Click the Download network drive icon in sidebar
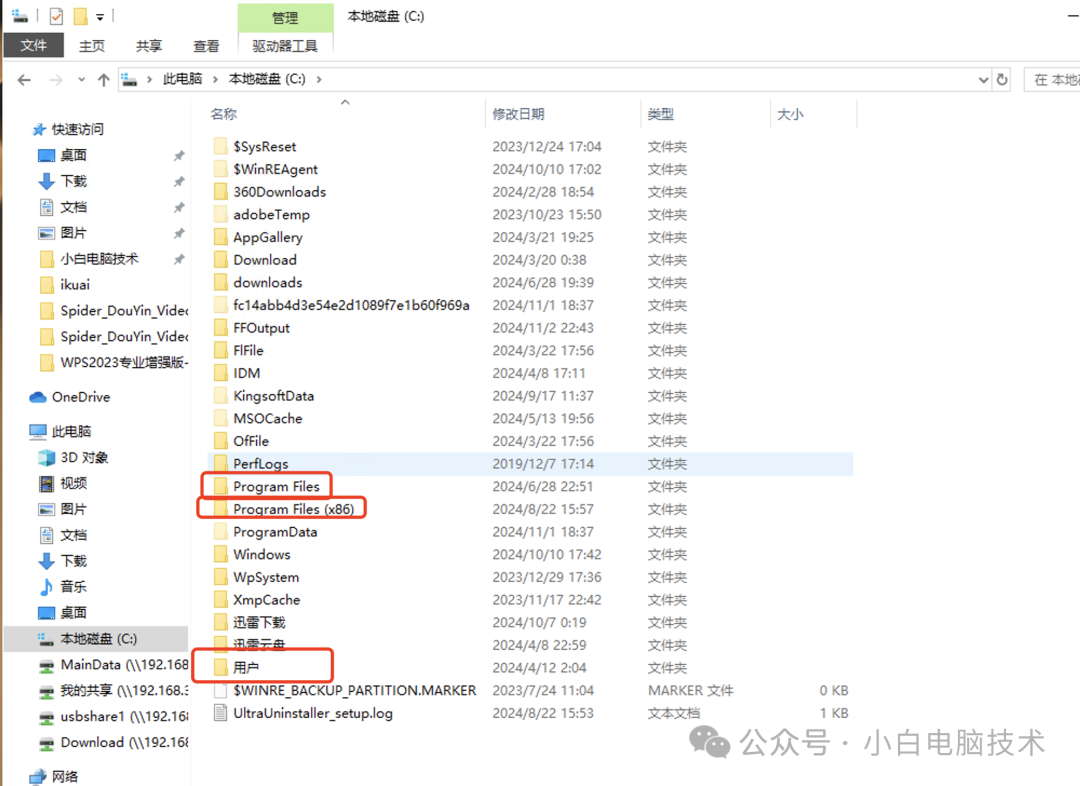The width and height of the screenshot is (1080, 786). click(46, 743)
